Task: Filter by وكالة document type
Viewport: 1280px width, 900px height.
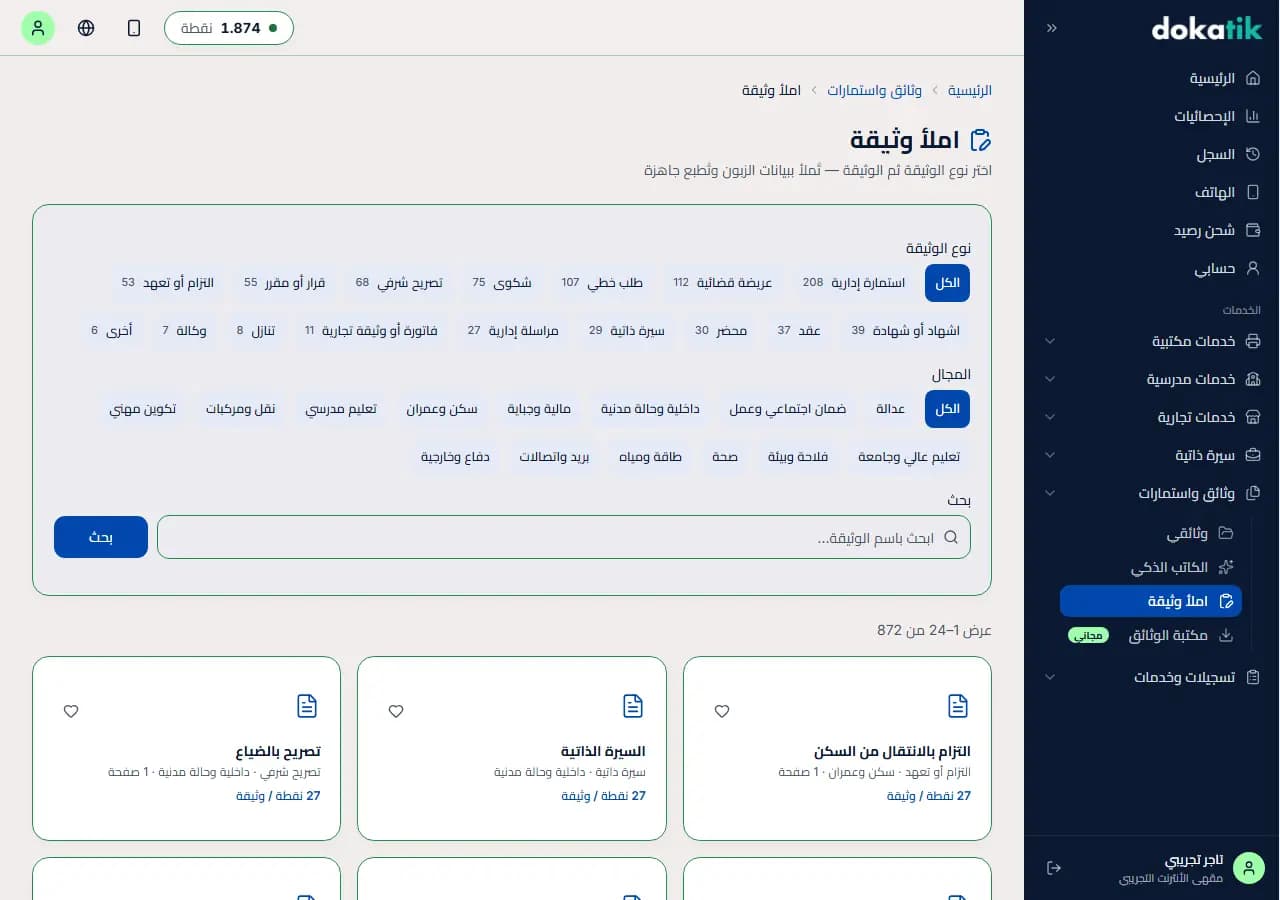Action: [x=184, y=330]
